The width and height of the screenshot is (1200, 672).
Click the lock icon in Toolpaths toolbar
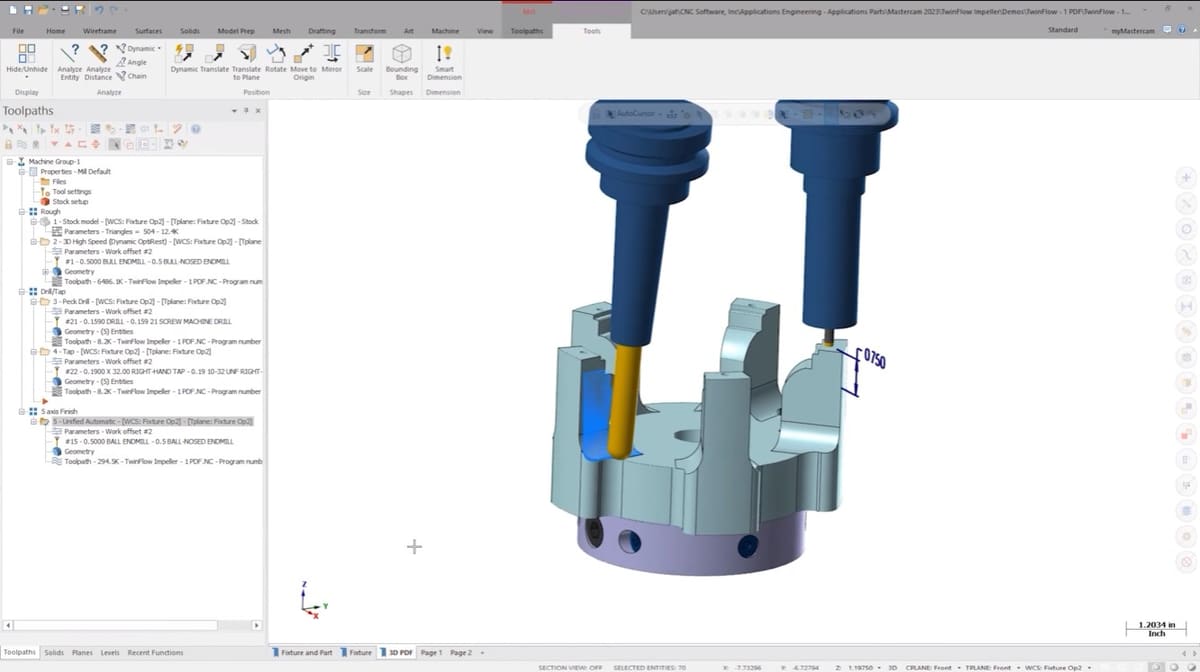8,144
